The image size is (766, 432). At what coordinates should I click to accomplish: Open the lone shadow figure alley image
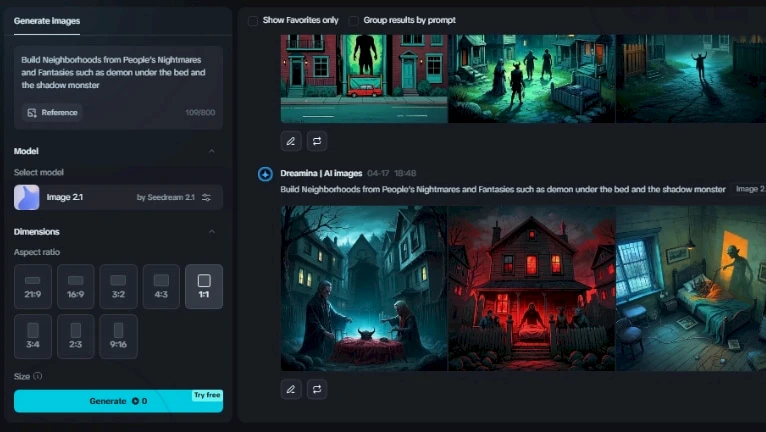click(x=691, y=78)
